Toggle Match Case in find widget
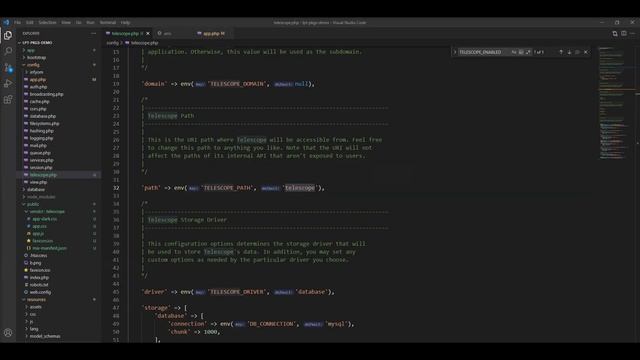The image size is (640, 360). point(514,52)
